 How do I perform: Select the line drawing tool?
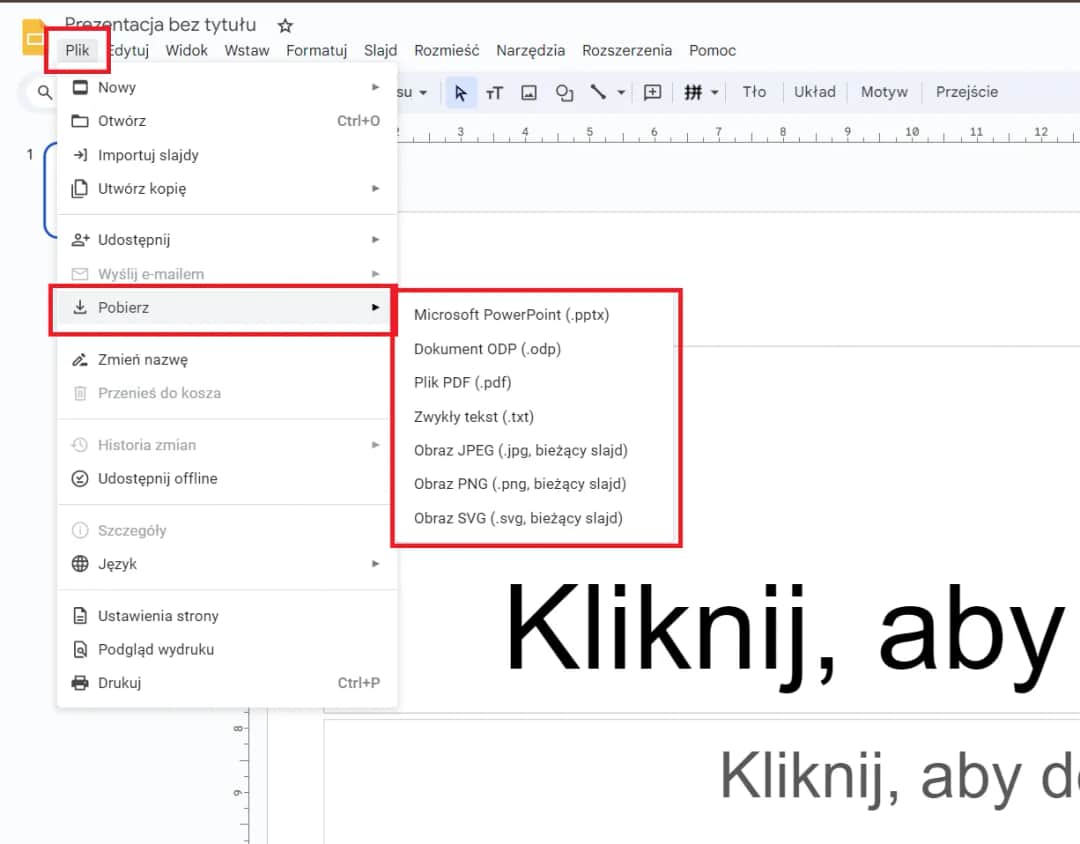click(x=598, y=92)
